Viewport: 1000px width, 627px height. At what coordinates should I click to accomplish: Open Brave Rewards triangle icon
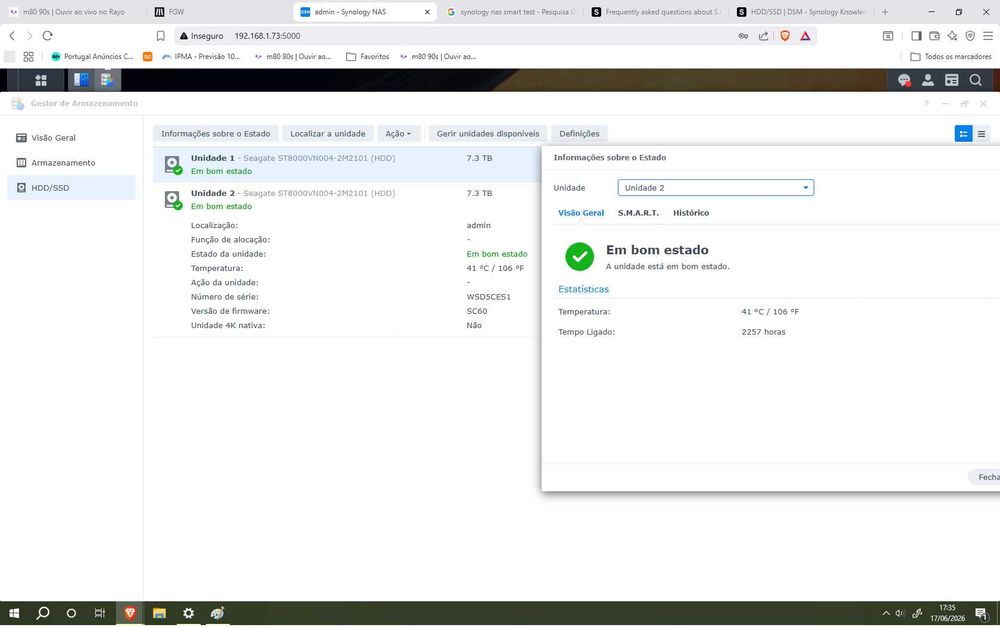(x=805, y=36)
